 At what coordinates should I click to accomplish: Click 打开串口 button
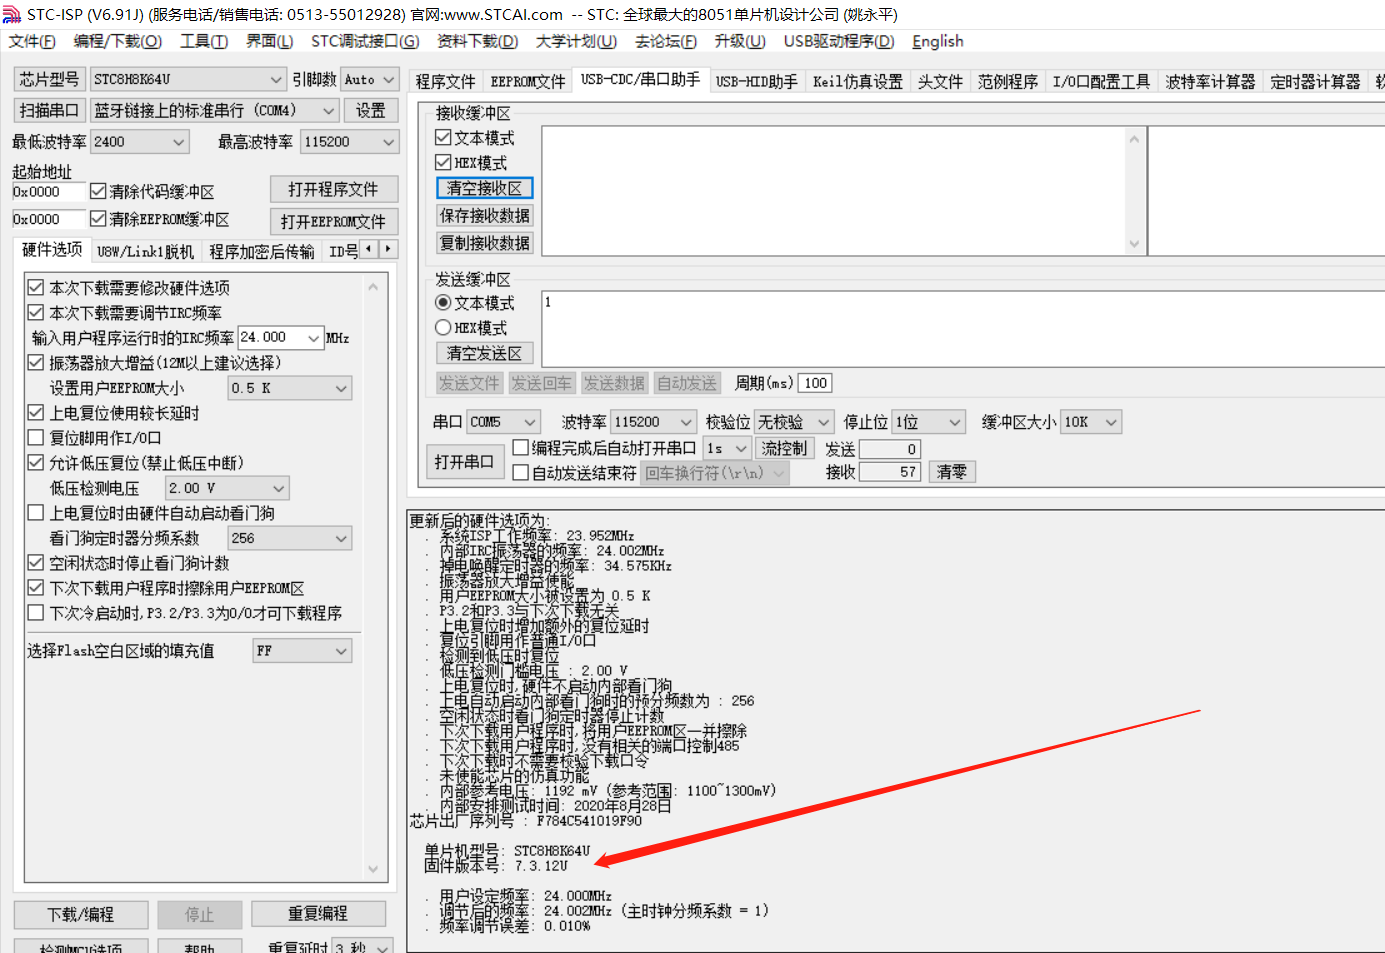[x=464, y=461]
